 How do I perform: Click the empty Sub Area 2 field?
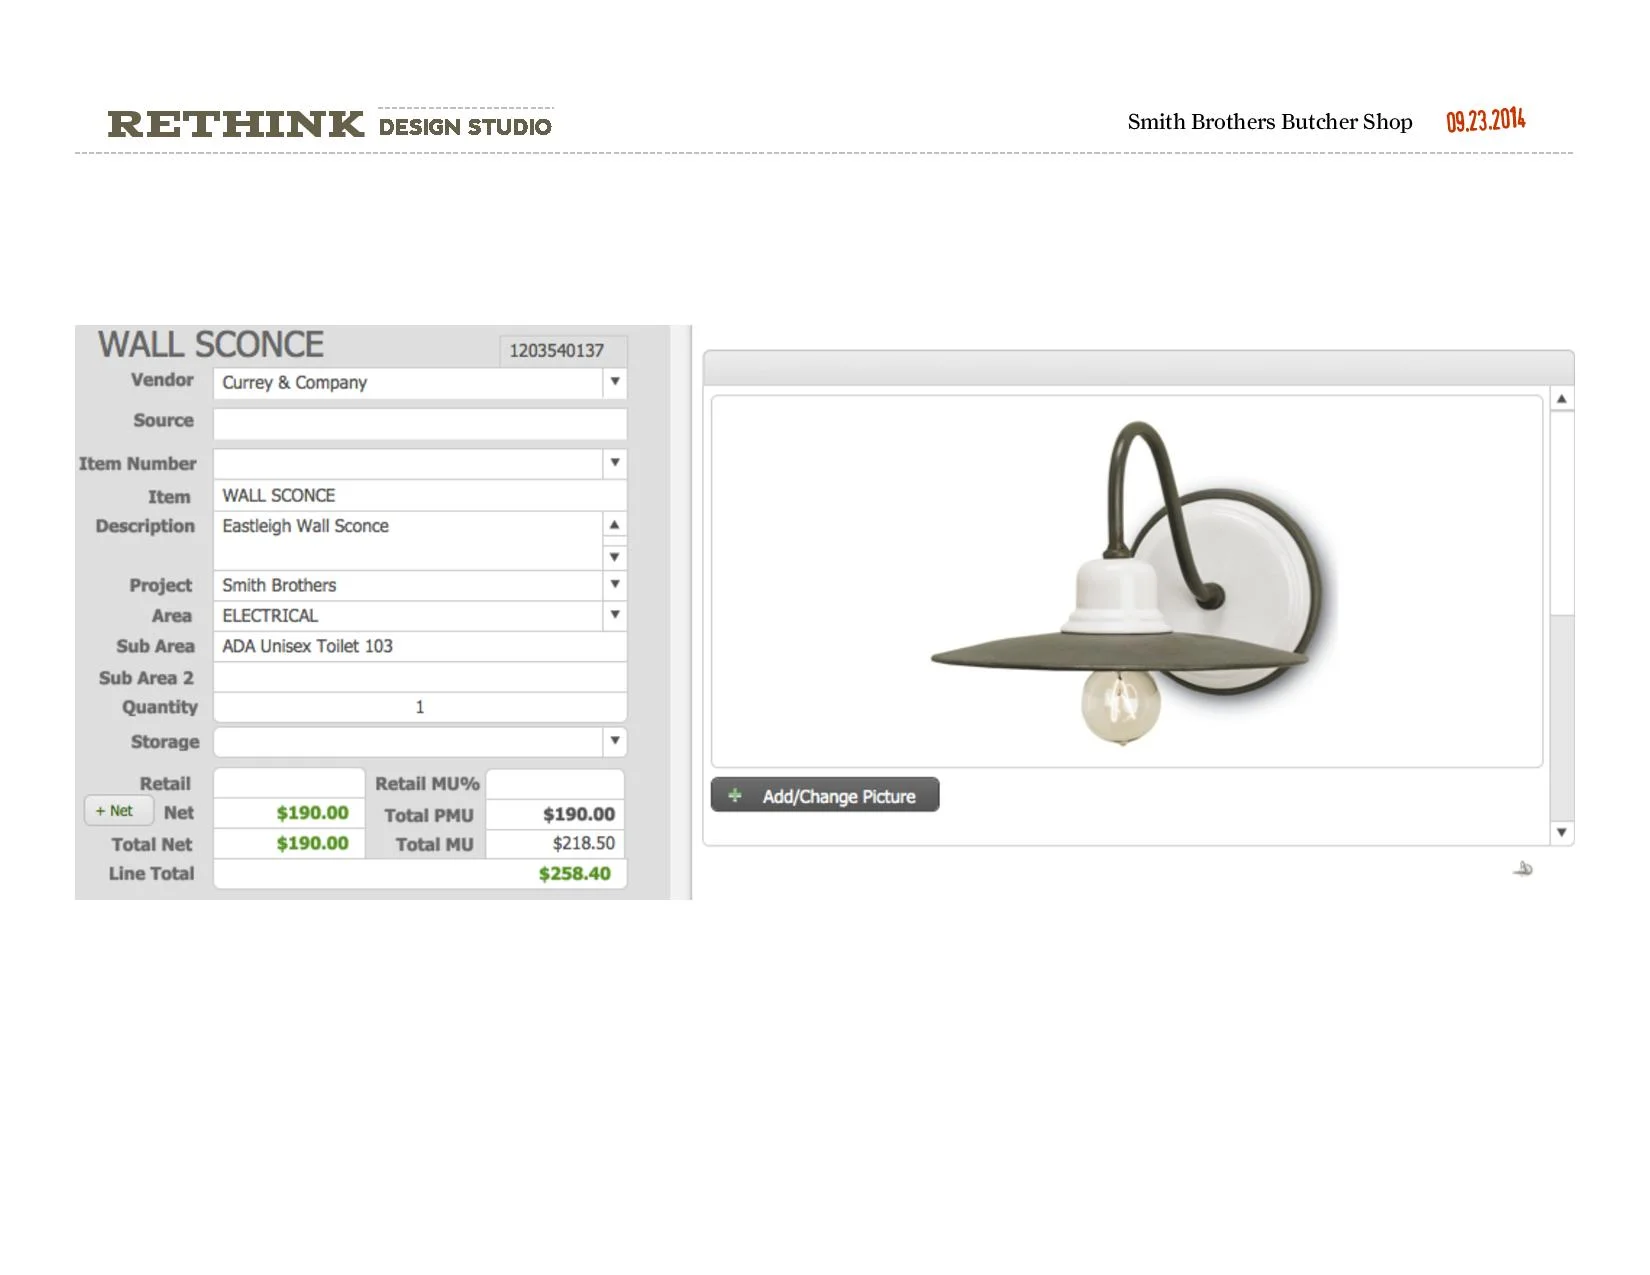pos(420,677)
